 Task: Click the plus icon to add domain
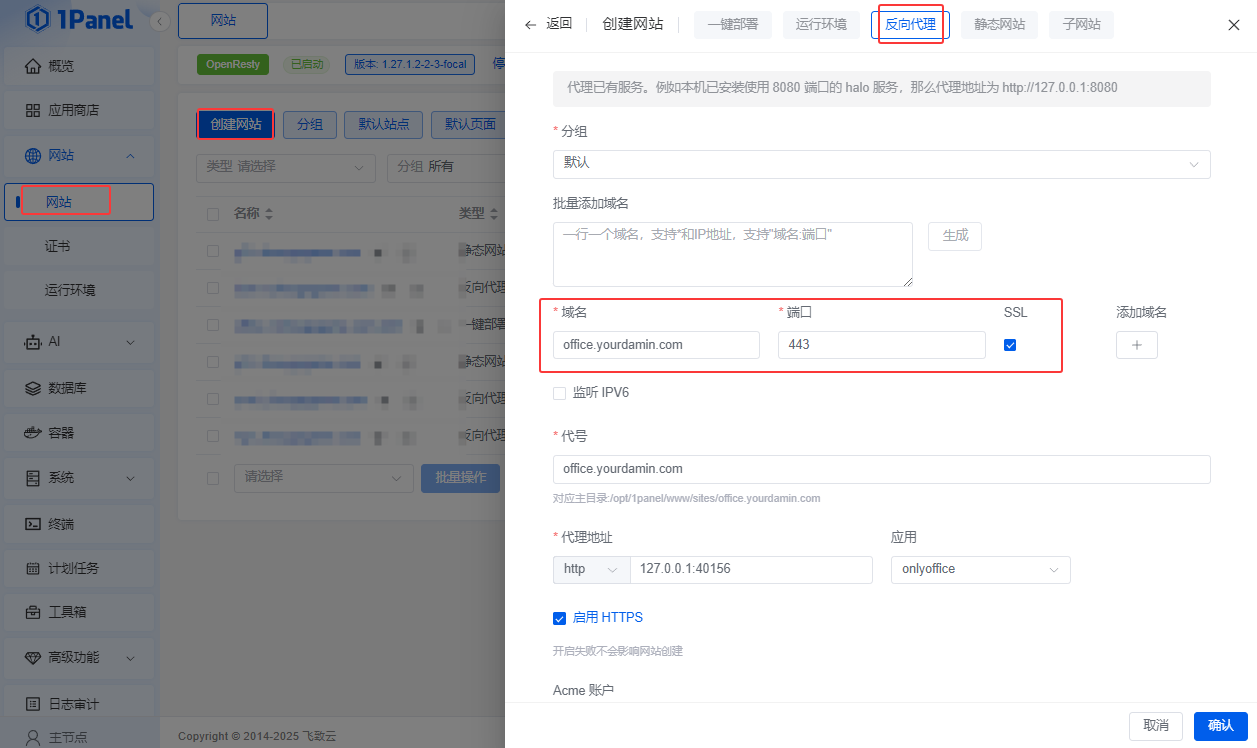(x=1136, y=345)
